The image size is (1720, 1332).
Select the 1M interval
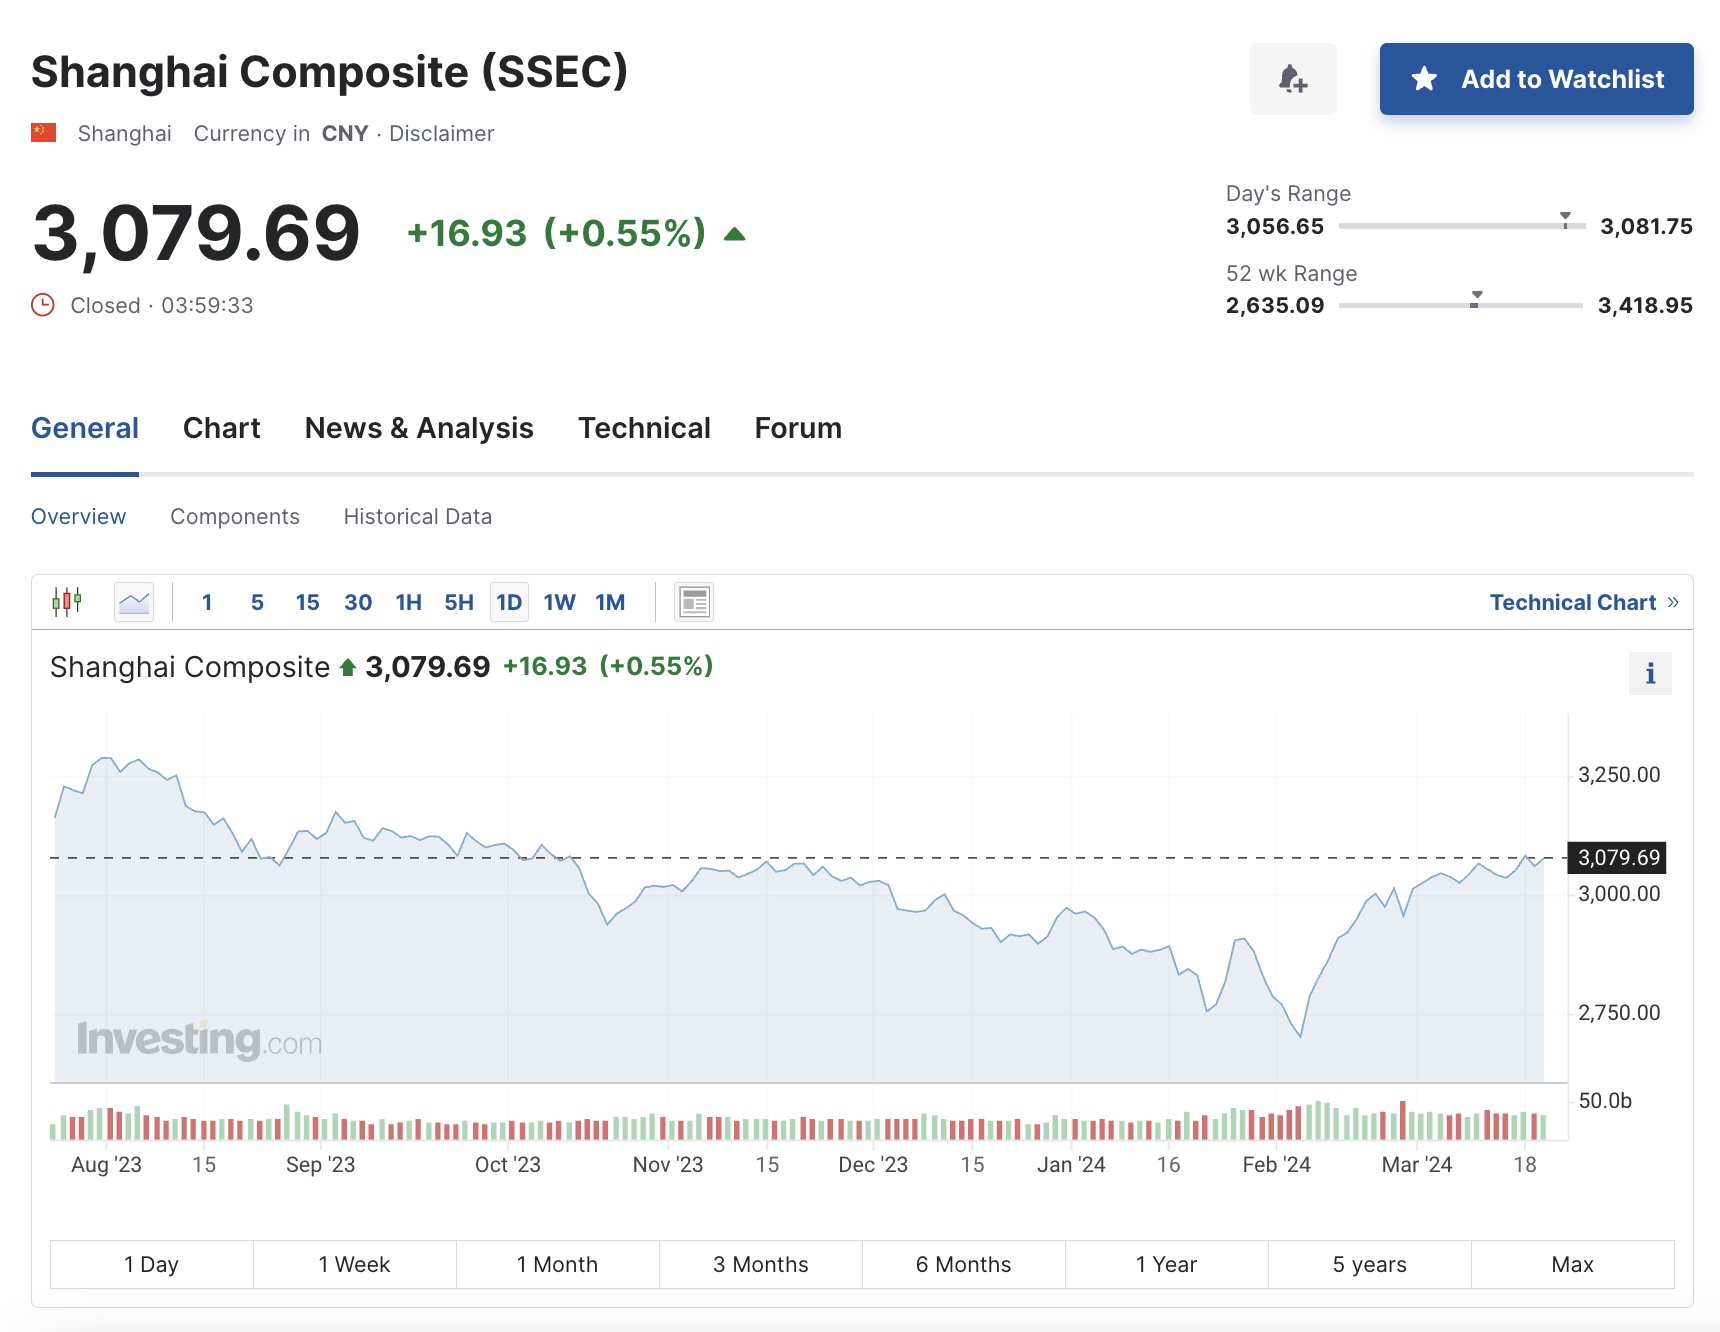click(x=610, y=602)
